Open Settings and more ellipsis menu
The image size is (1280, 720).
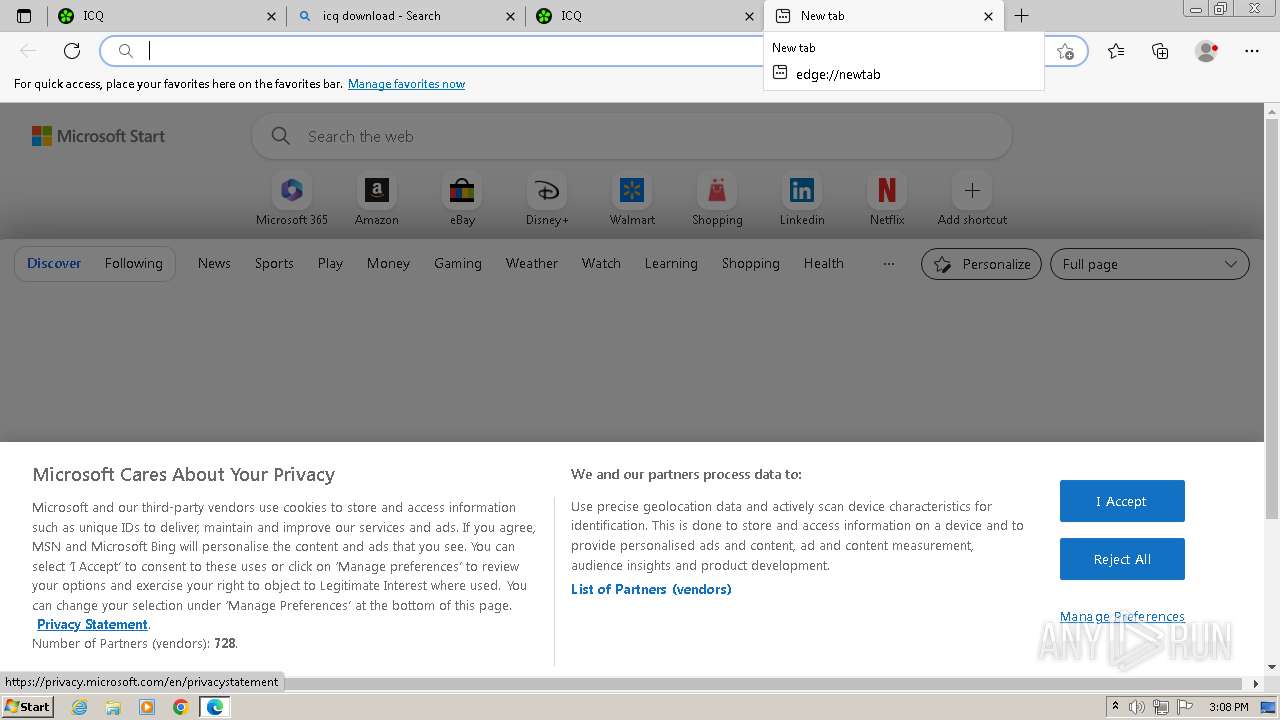(1252, 51)
